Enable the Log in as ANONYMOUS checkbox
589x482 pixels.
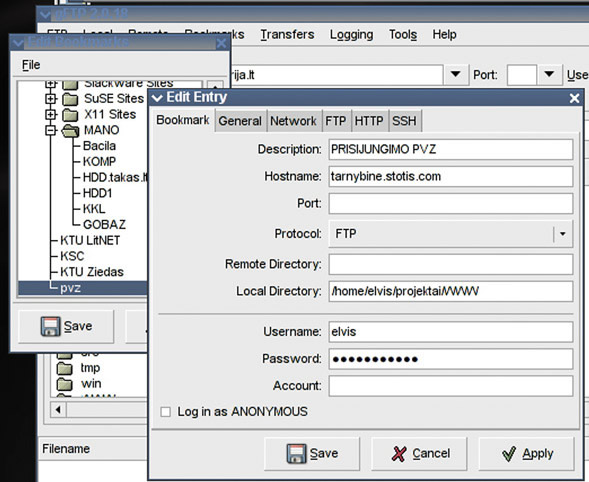coord(165,412)
